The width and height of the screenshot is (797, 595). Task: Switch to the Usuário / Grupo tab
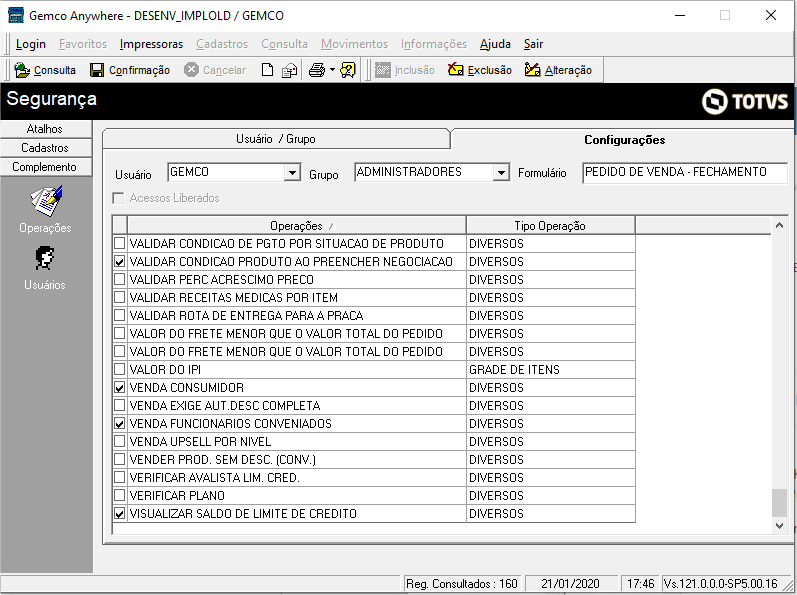276,139
